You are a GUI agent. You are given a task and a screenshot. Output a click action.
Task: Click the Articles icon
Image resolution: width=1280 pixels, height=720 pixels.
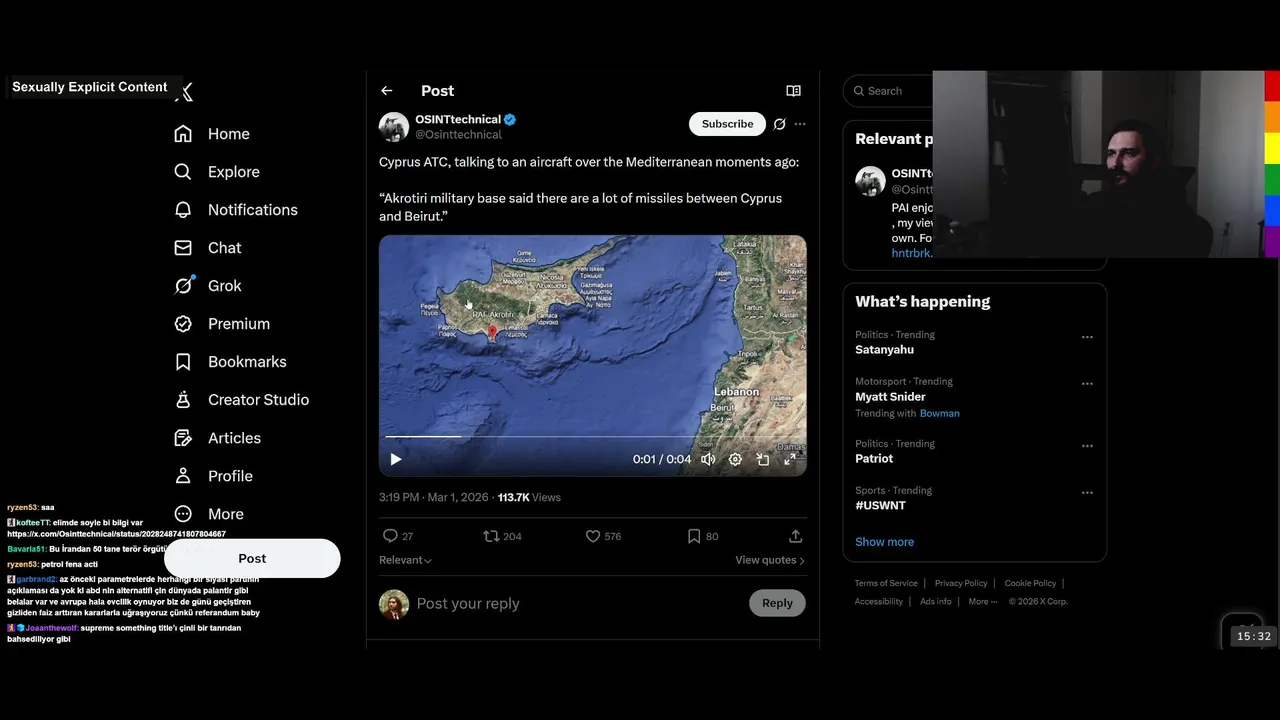pyautogui.click(x=183, y=438)
